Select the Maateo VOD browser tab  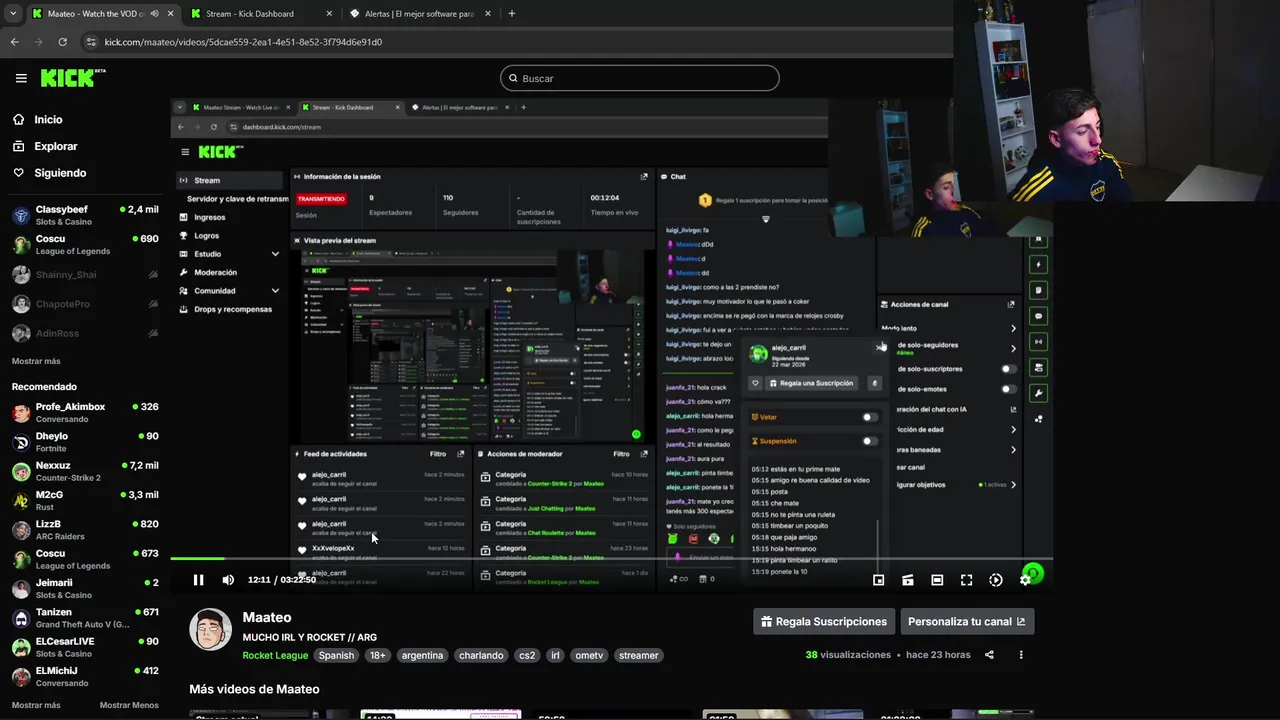pos(95,14)
